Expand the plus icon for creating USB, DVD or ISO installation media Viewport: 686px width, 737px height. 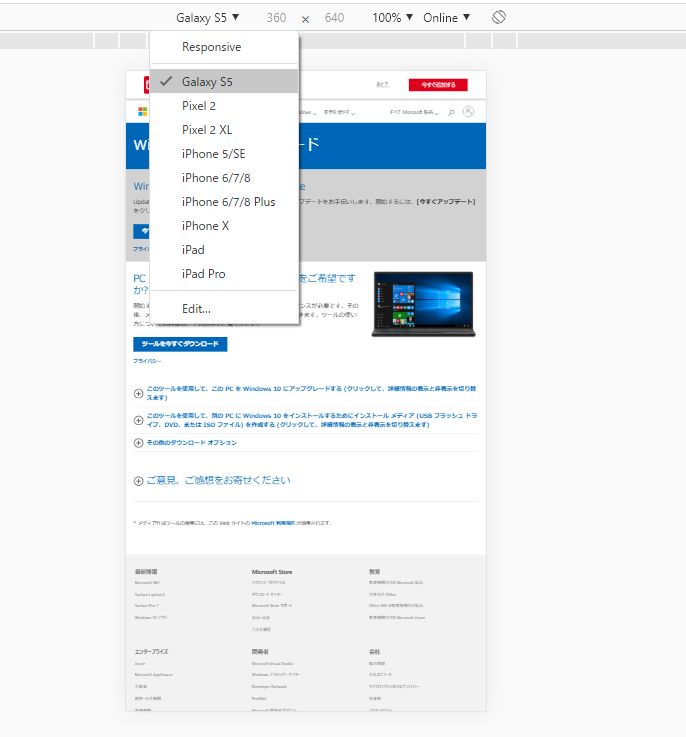[x=138, y=420]
